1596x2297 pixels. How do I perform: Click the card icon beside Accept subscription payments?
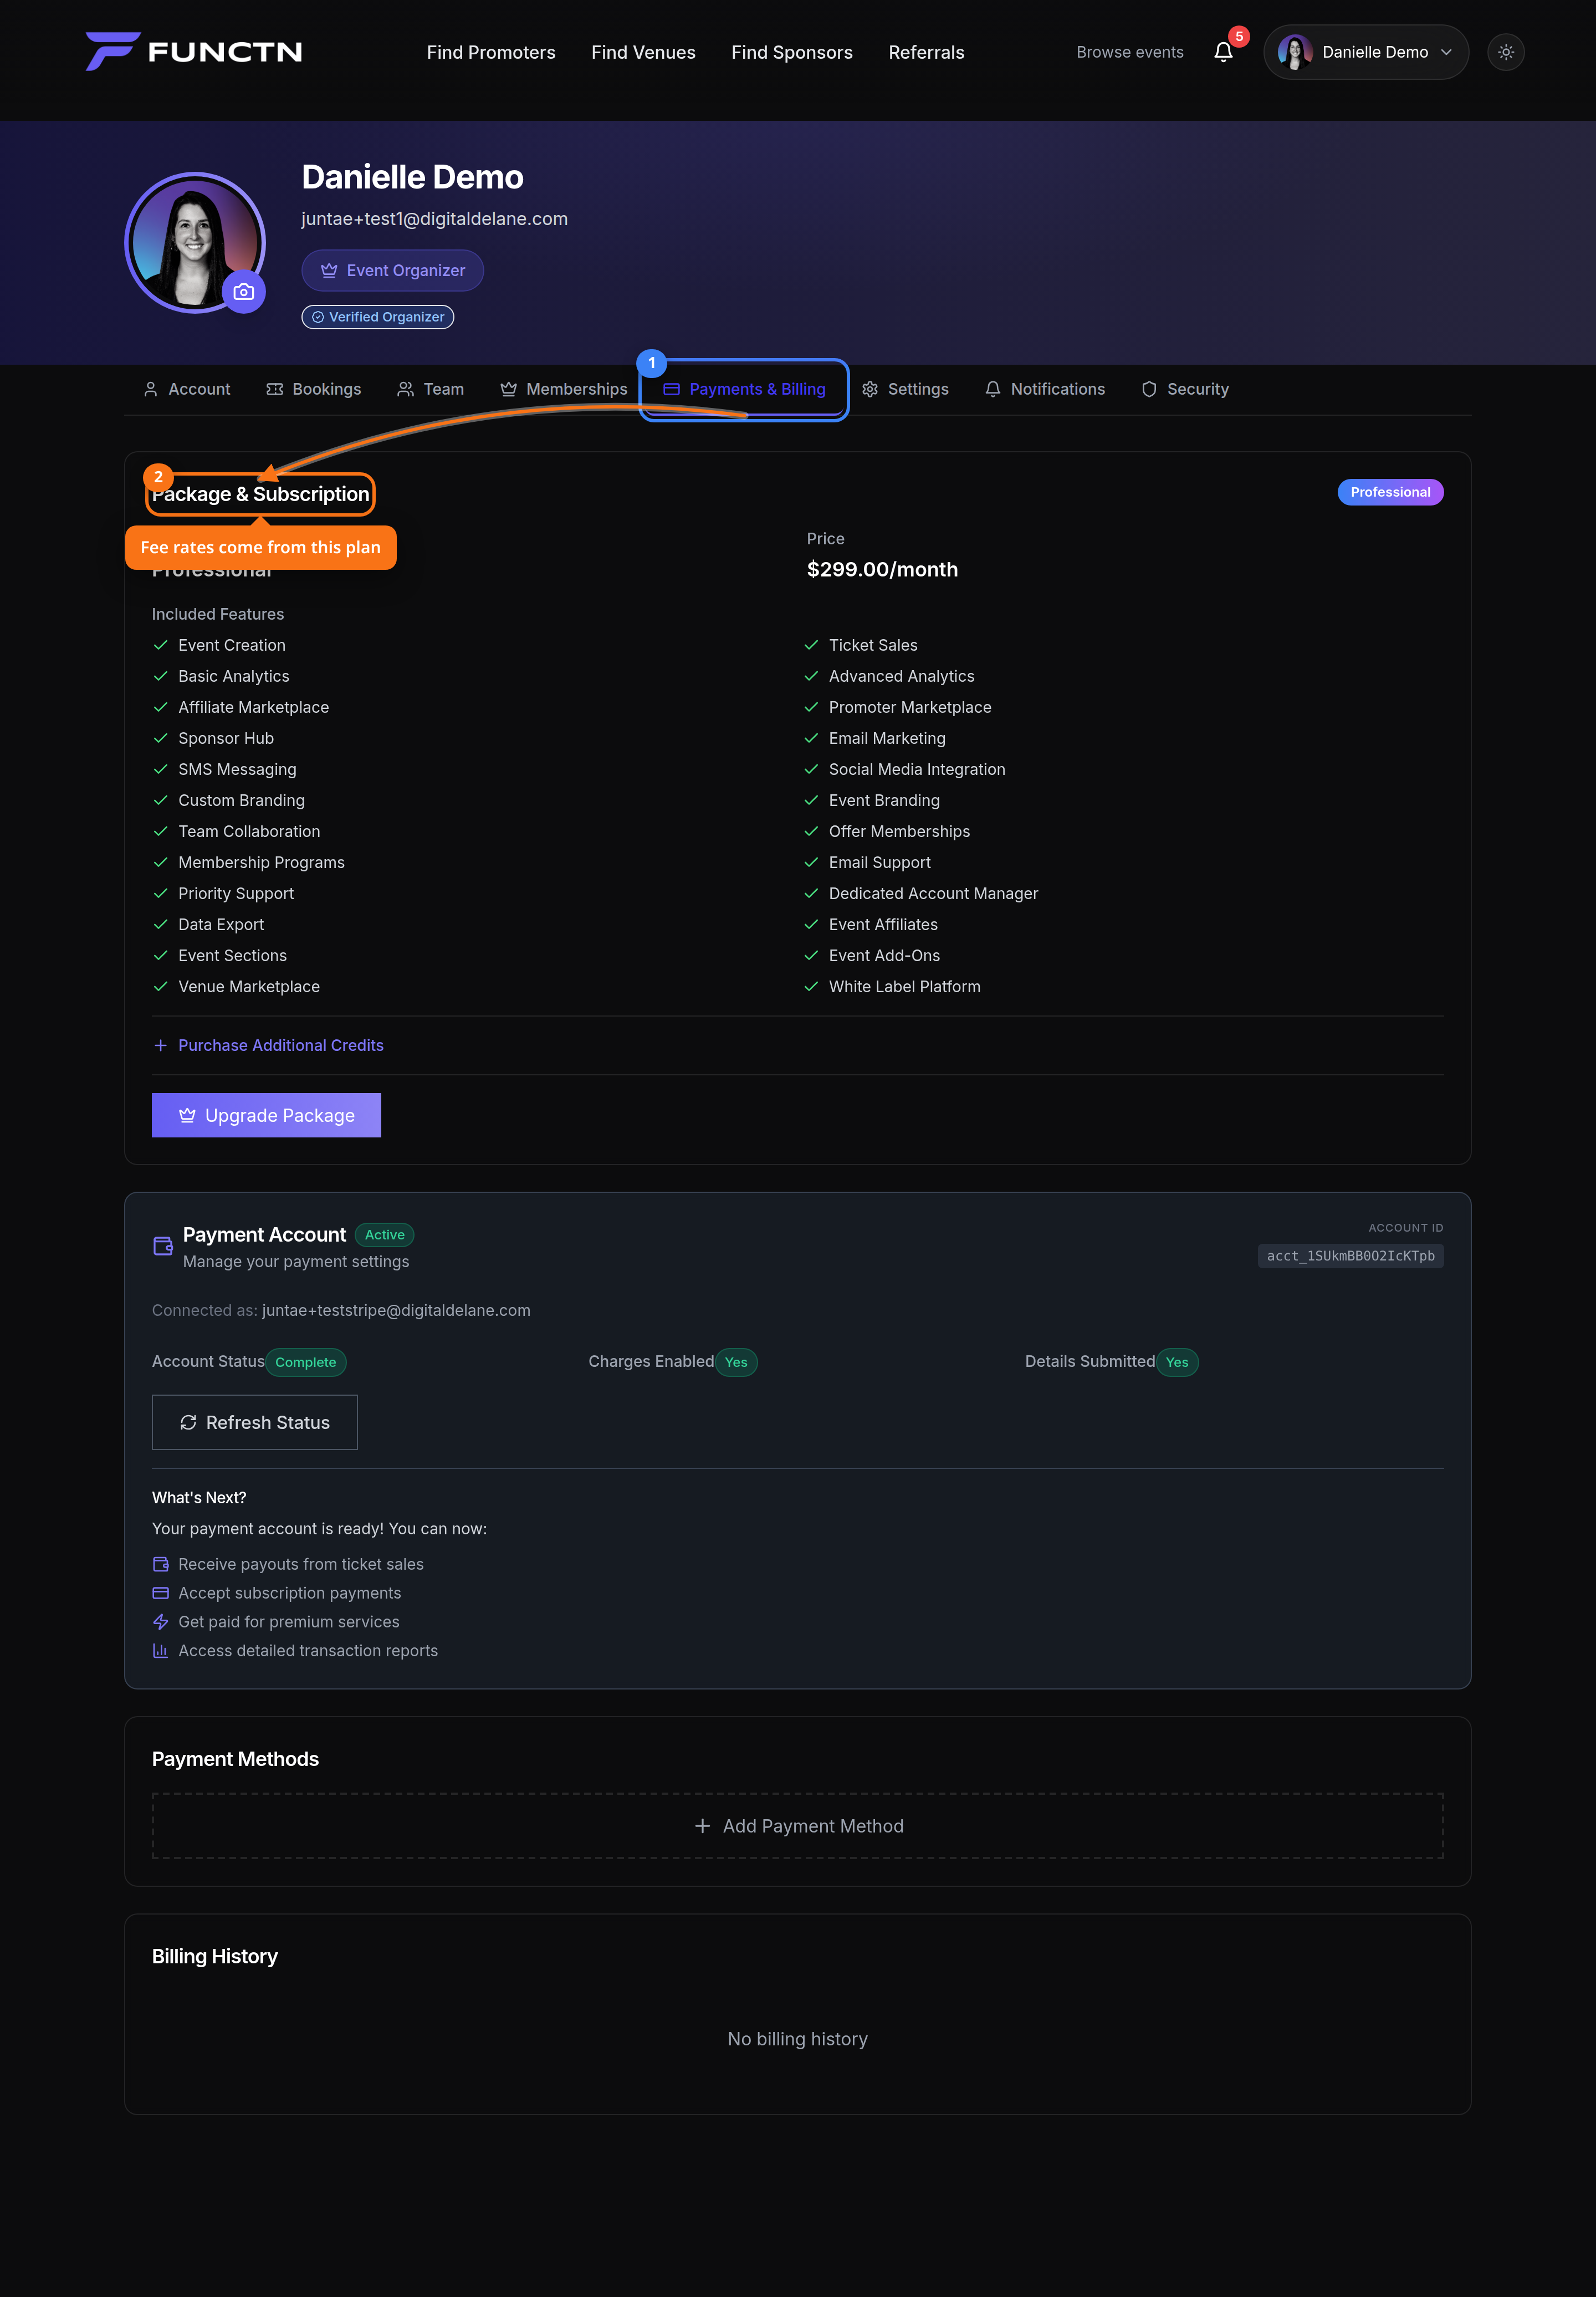point(160,1593)
